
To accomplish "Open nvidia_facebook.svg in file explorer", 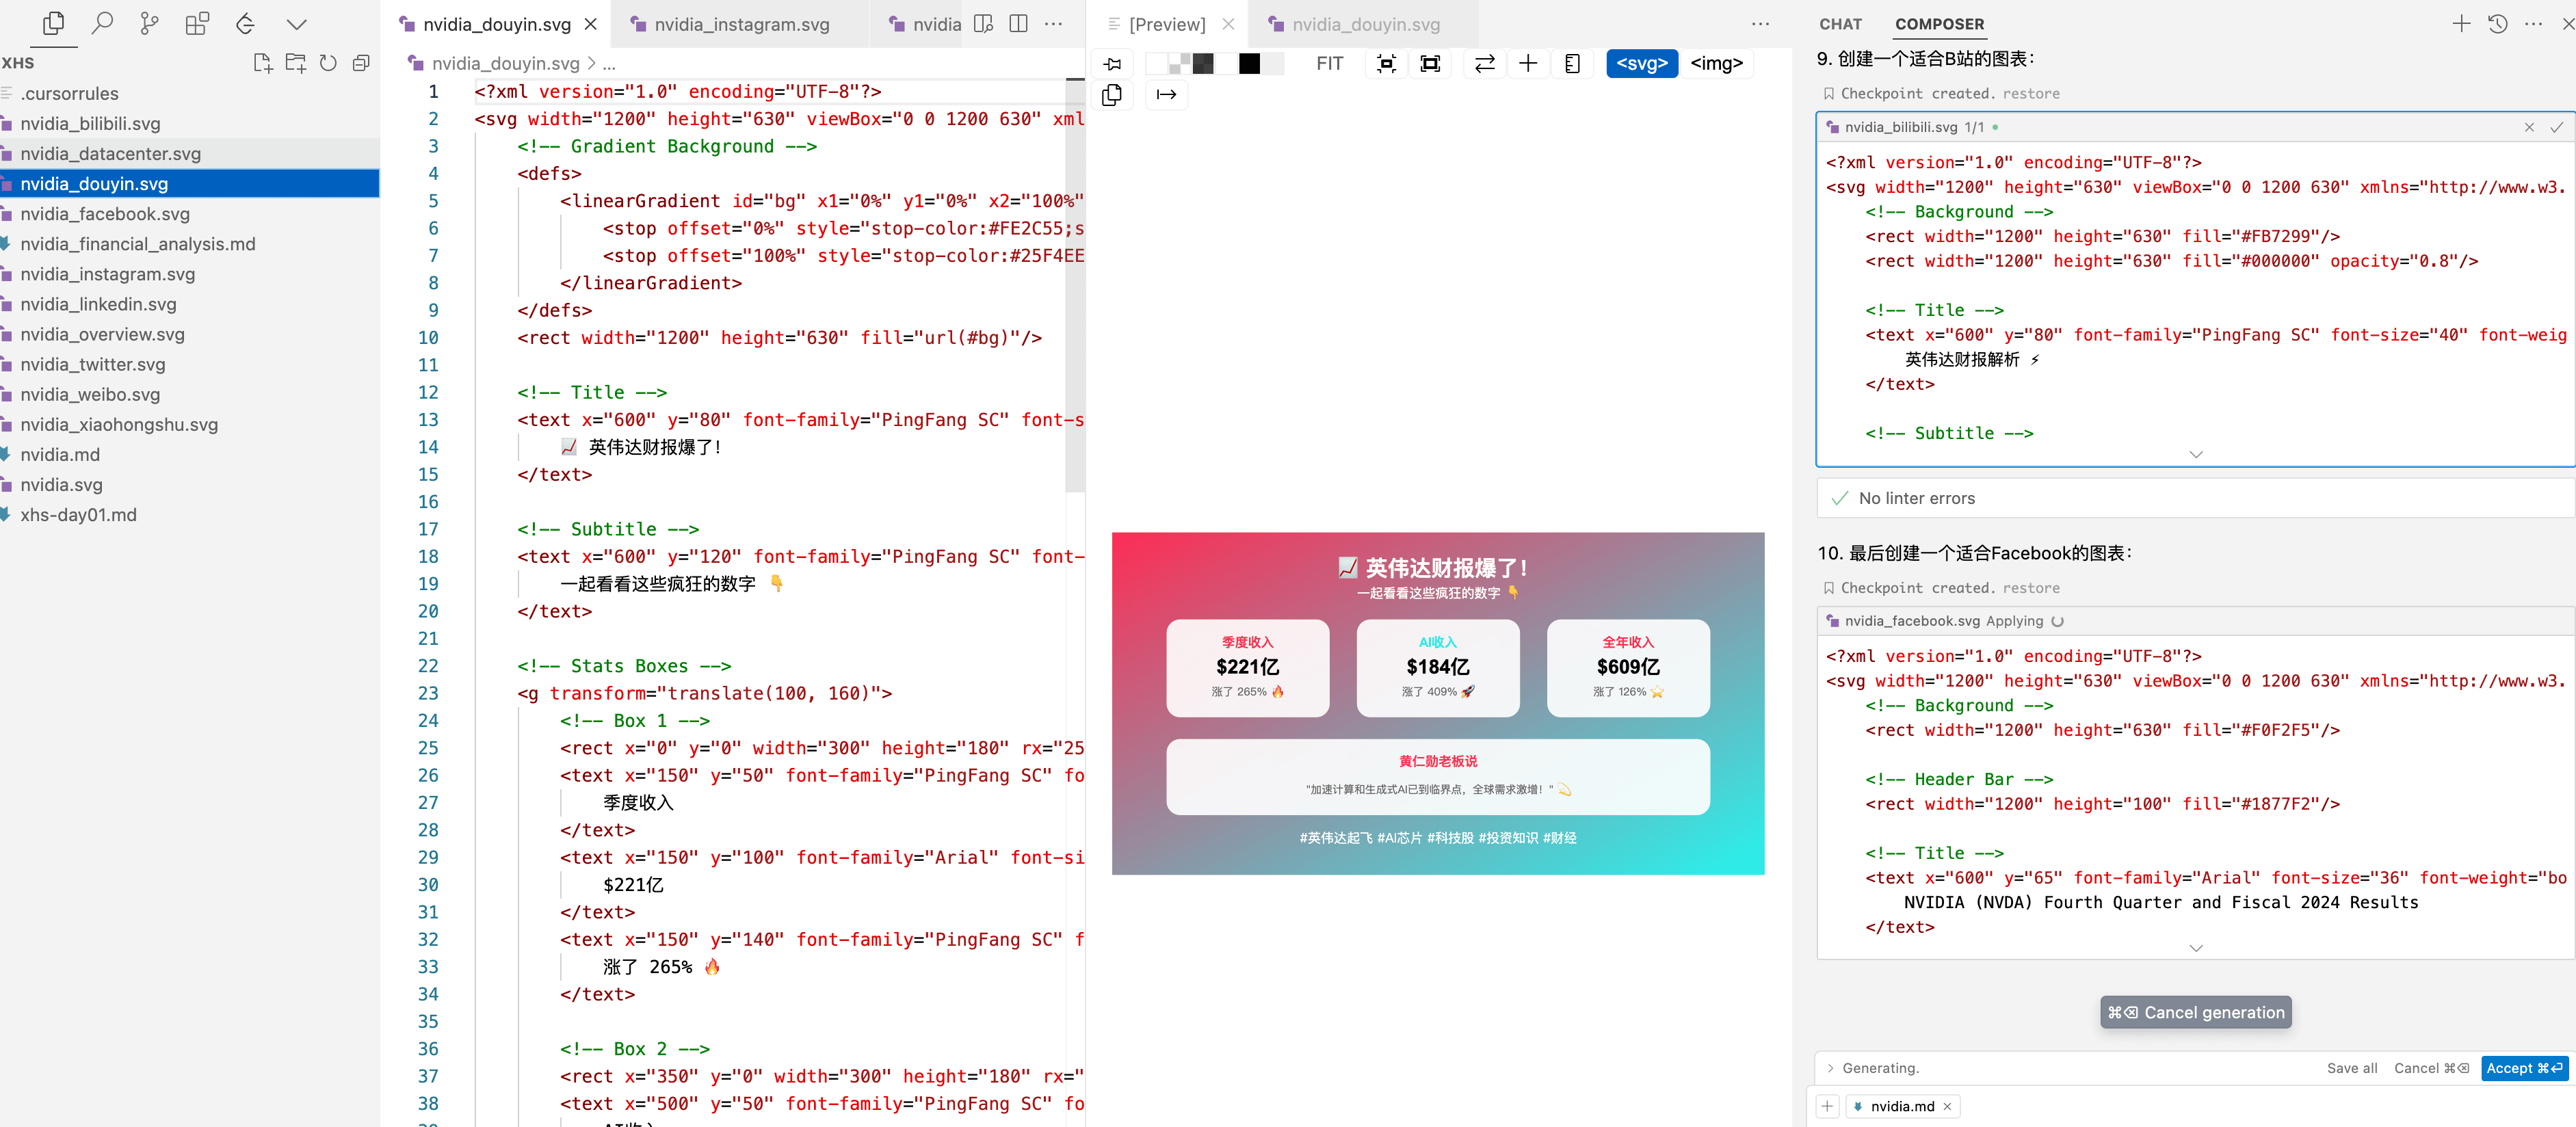I will [190, 214].
